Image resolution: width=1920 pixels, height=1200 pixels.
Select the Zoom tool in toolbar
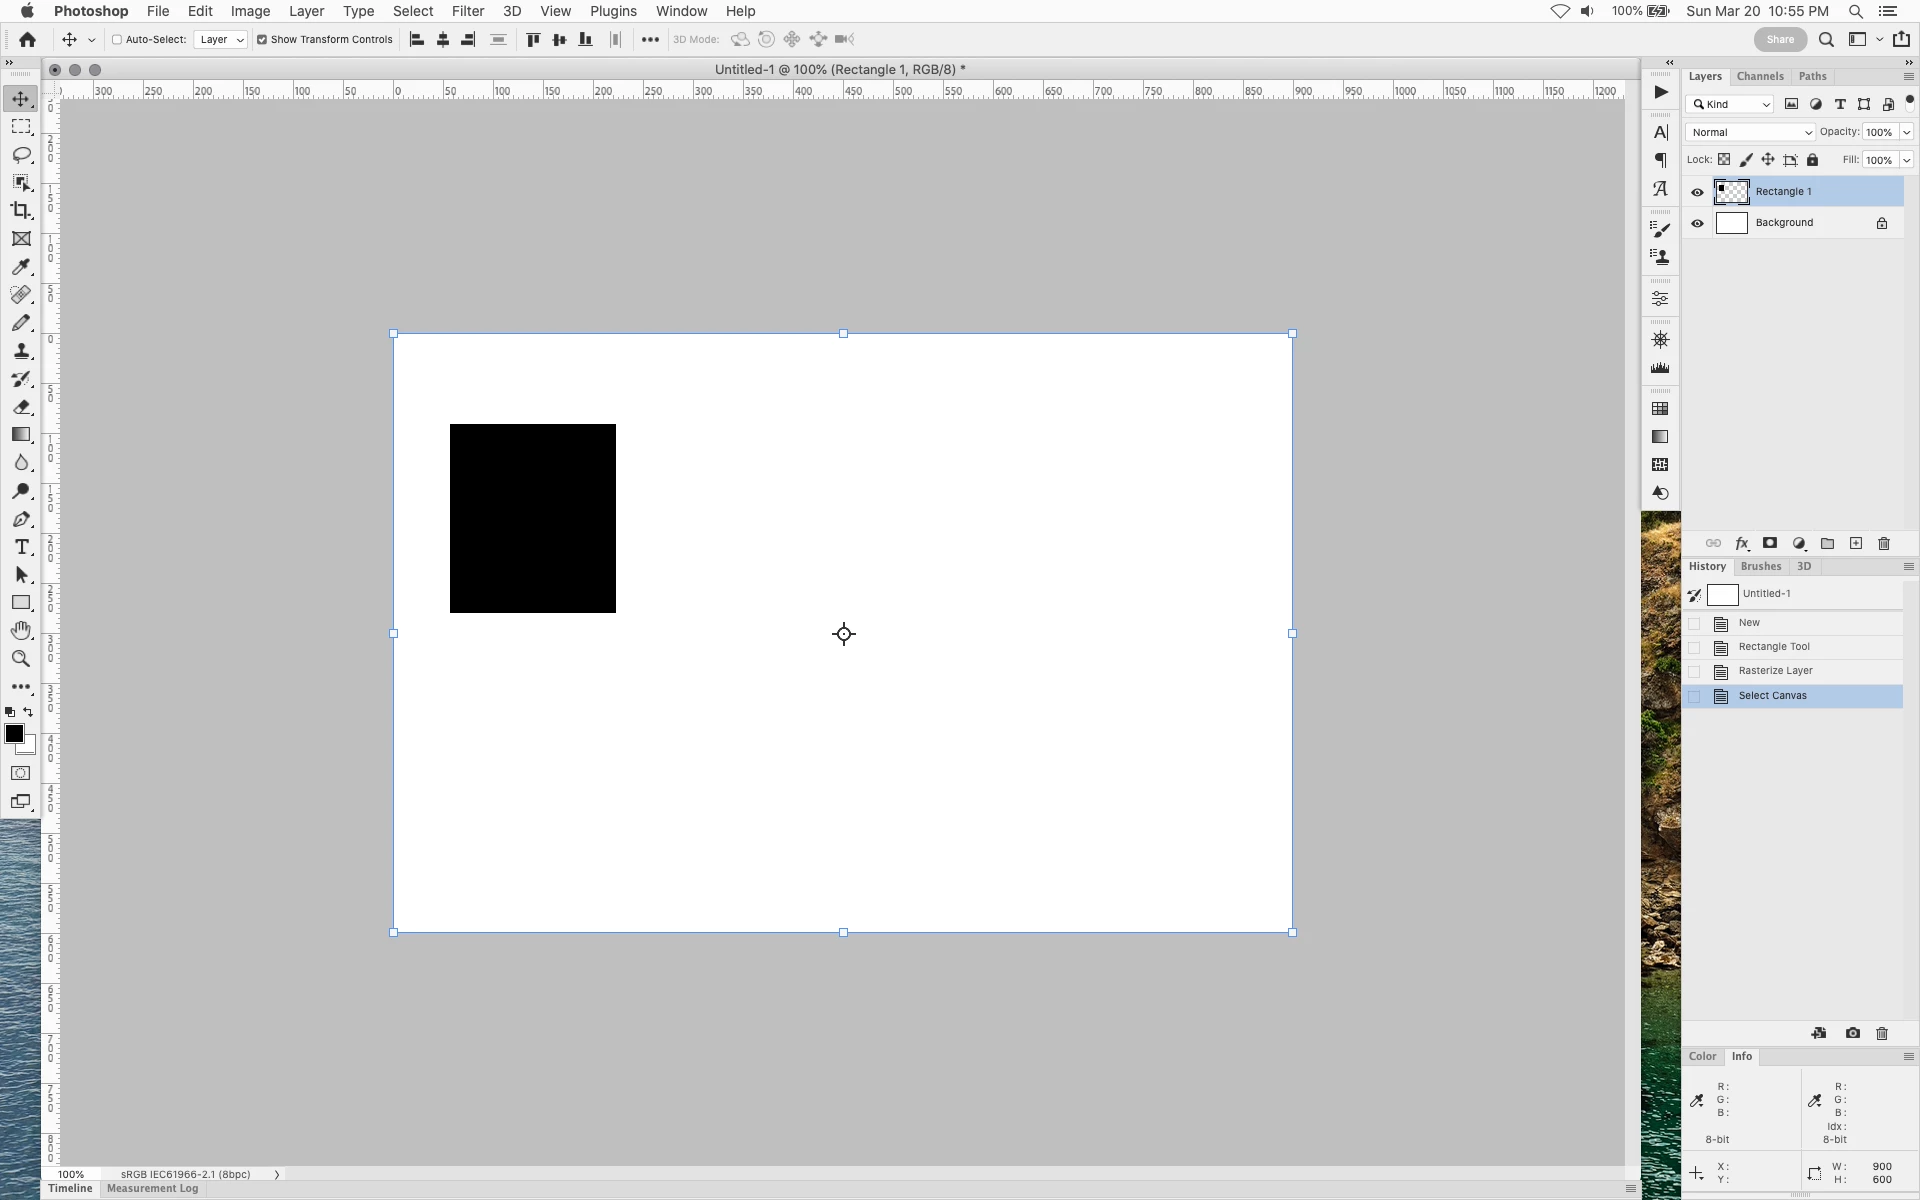point(21,659)
